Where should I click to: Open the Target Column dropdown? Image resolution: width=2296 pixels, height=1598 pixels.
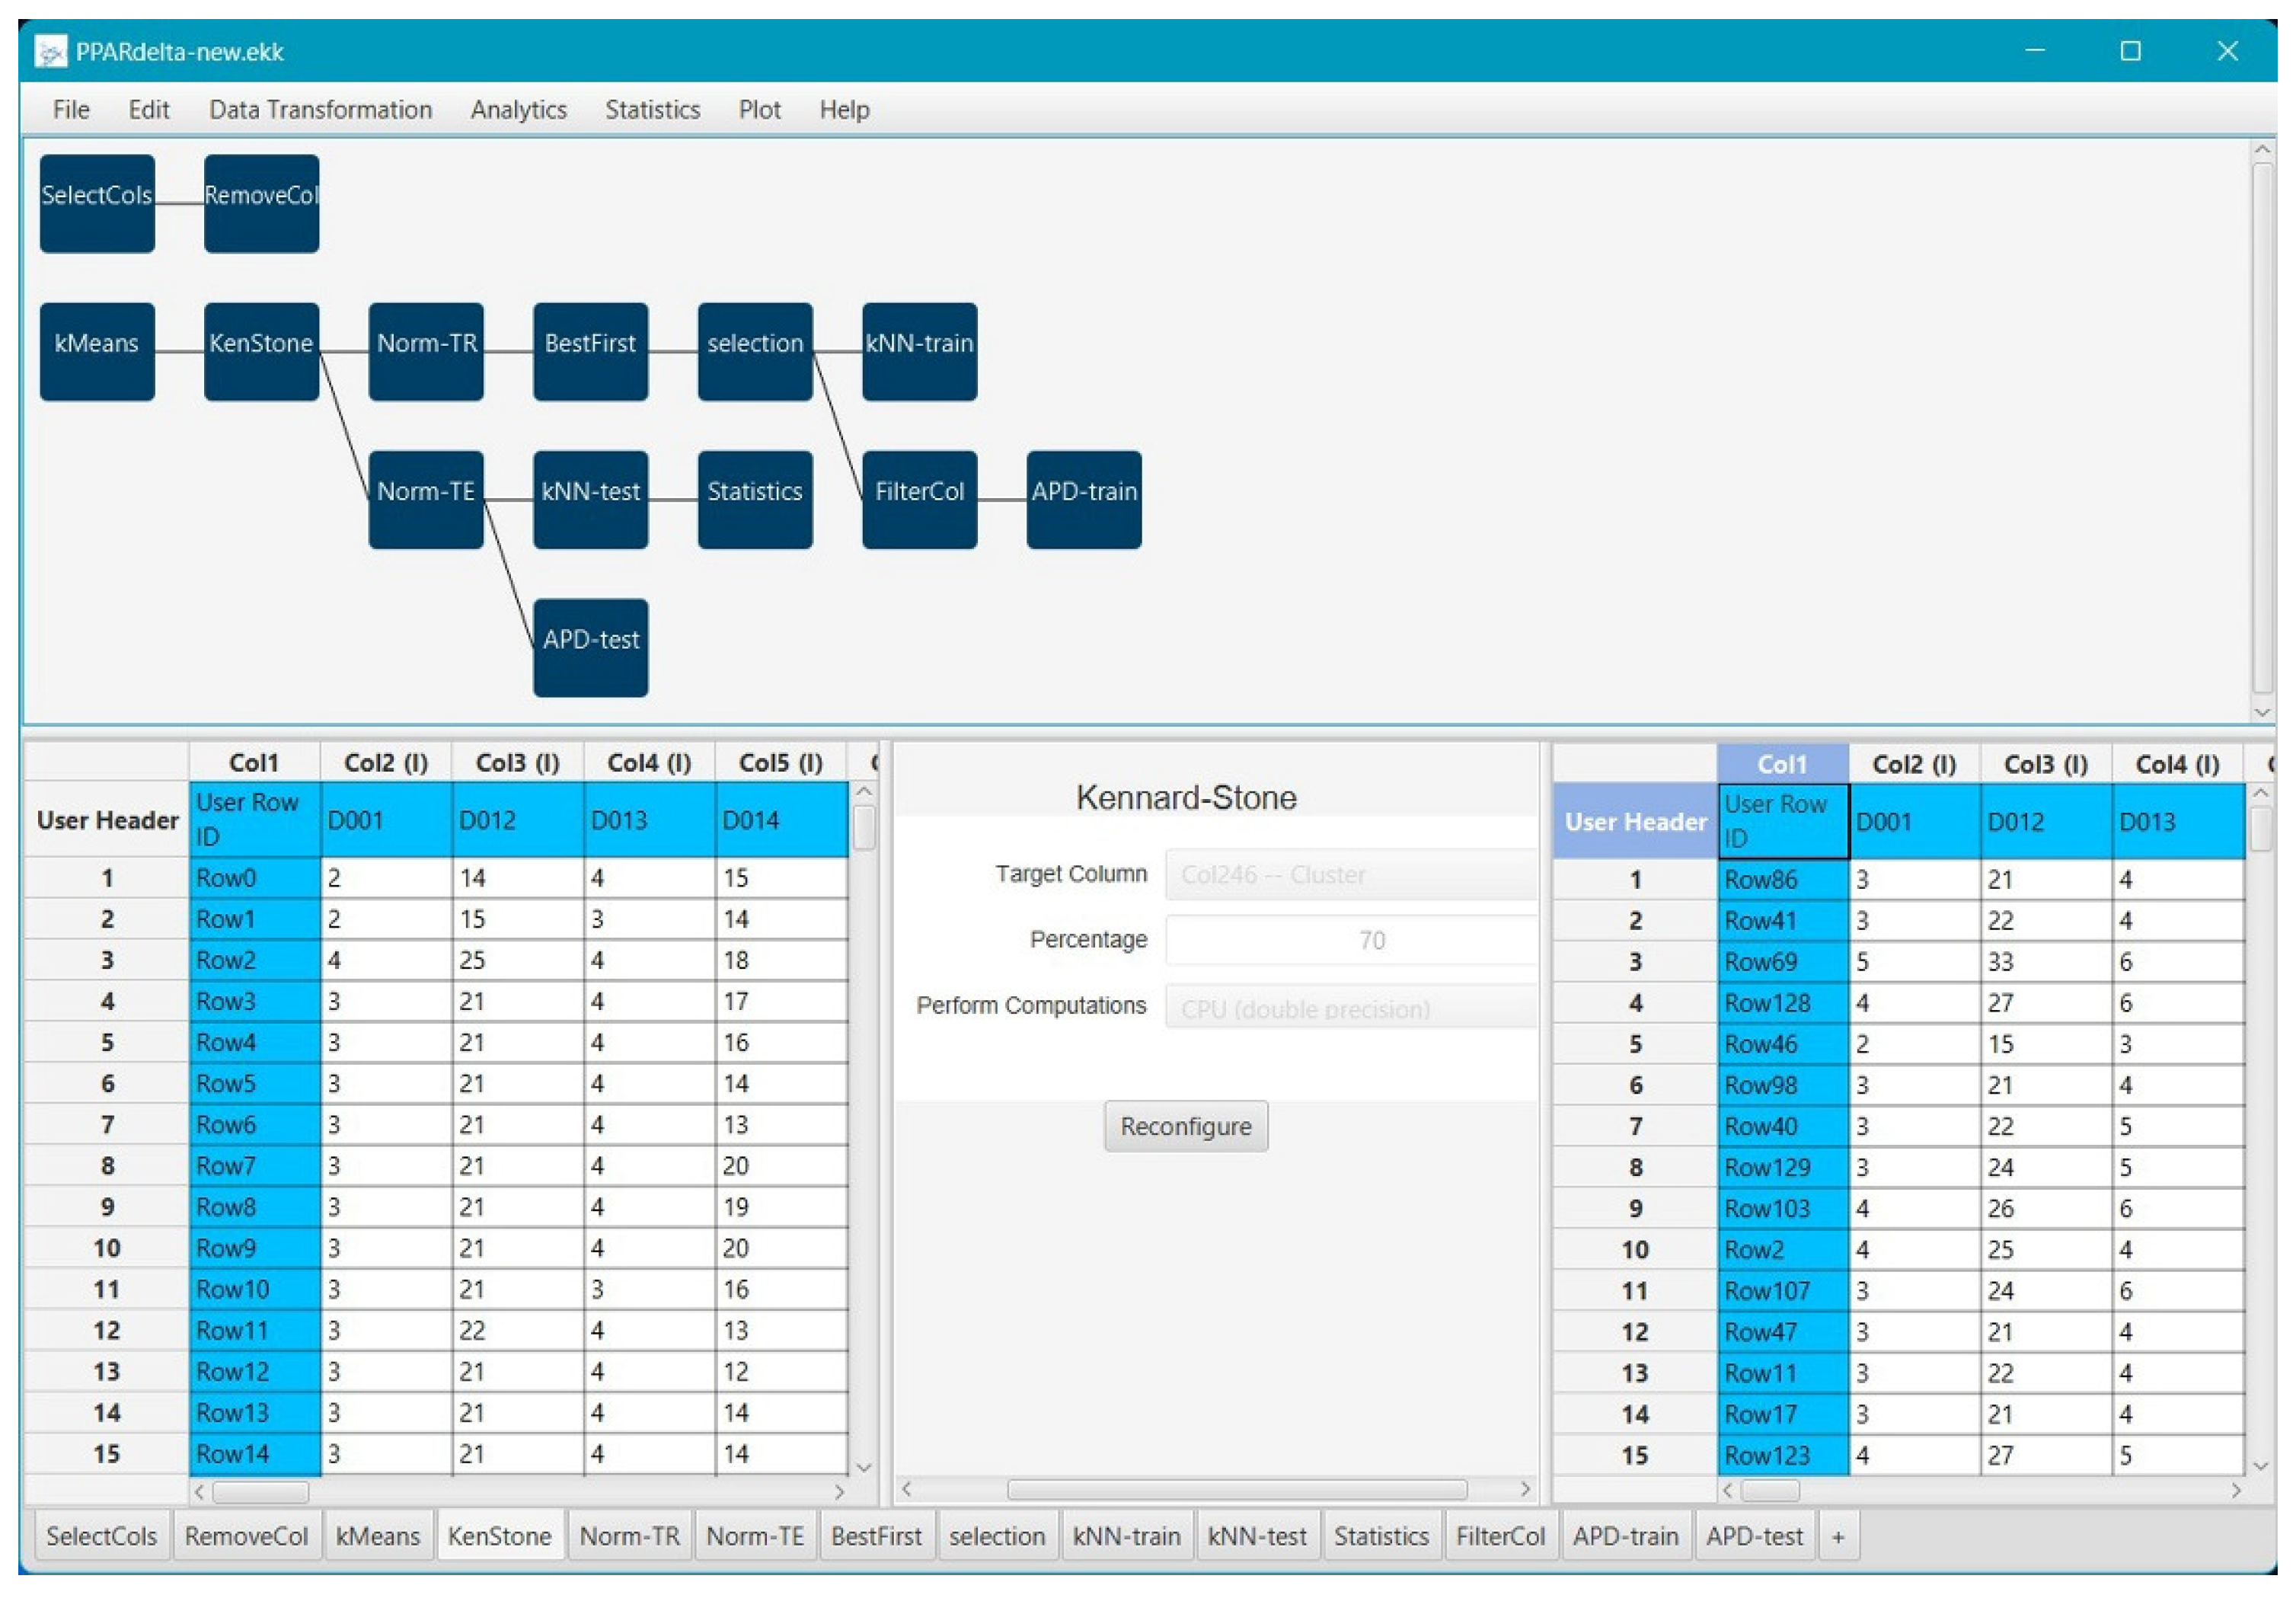1350,874
